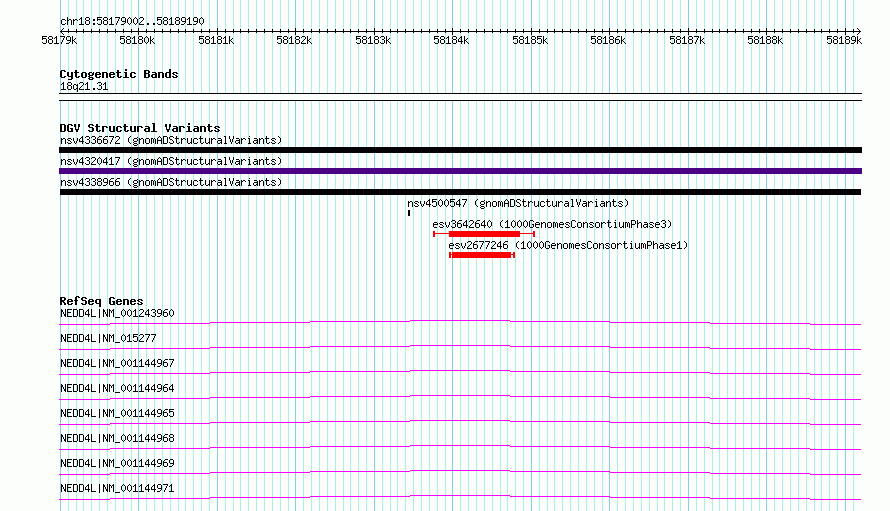Click the magenta line for NM_001144965
The width and height of the screenshot is (890, 511).
pyautogui.click(x=460, y=422)
